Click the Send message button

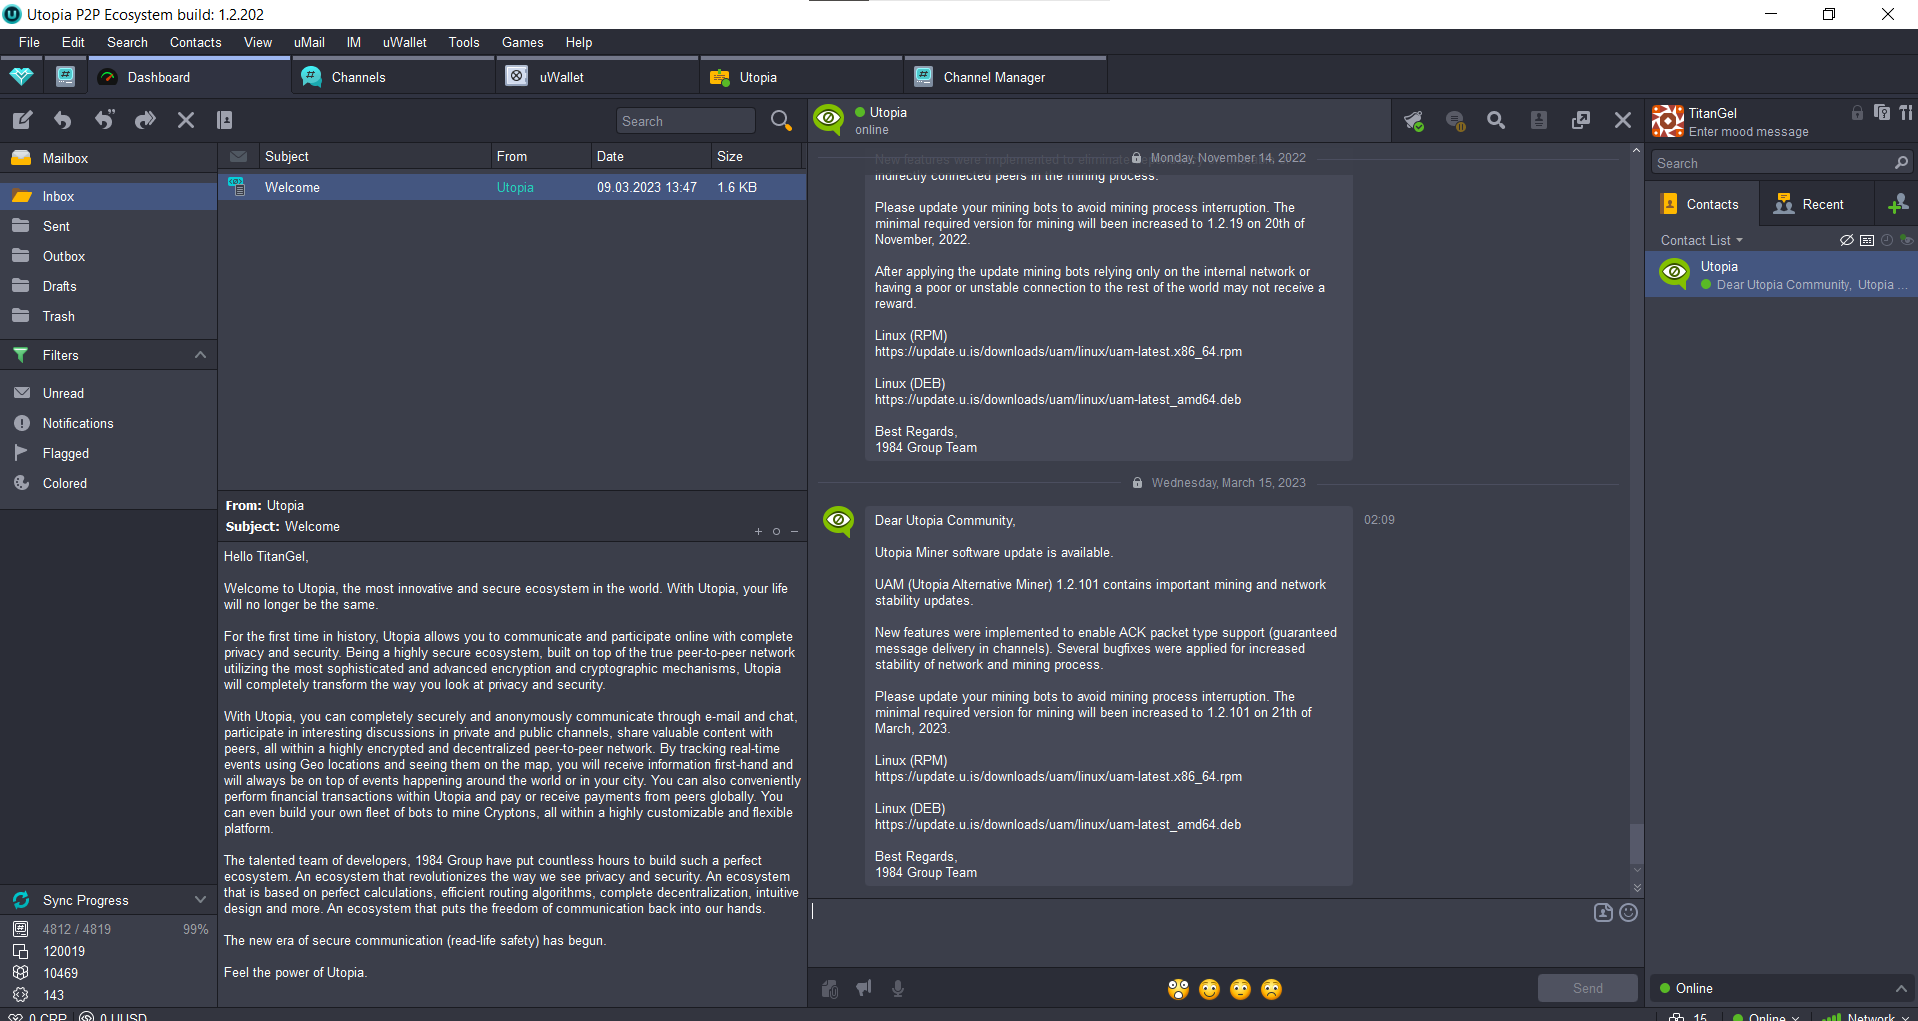[1587, 988]
